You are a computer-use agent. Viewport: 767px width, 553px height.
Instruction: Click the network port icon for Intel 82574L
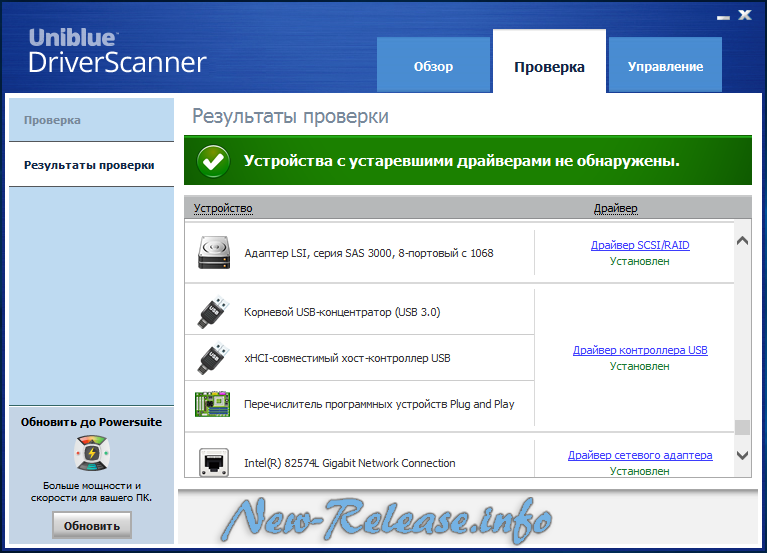tap(214, 462)
